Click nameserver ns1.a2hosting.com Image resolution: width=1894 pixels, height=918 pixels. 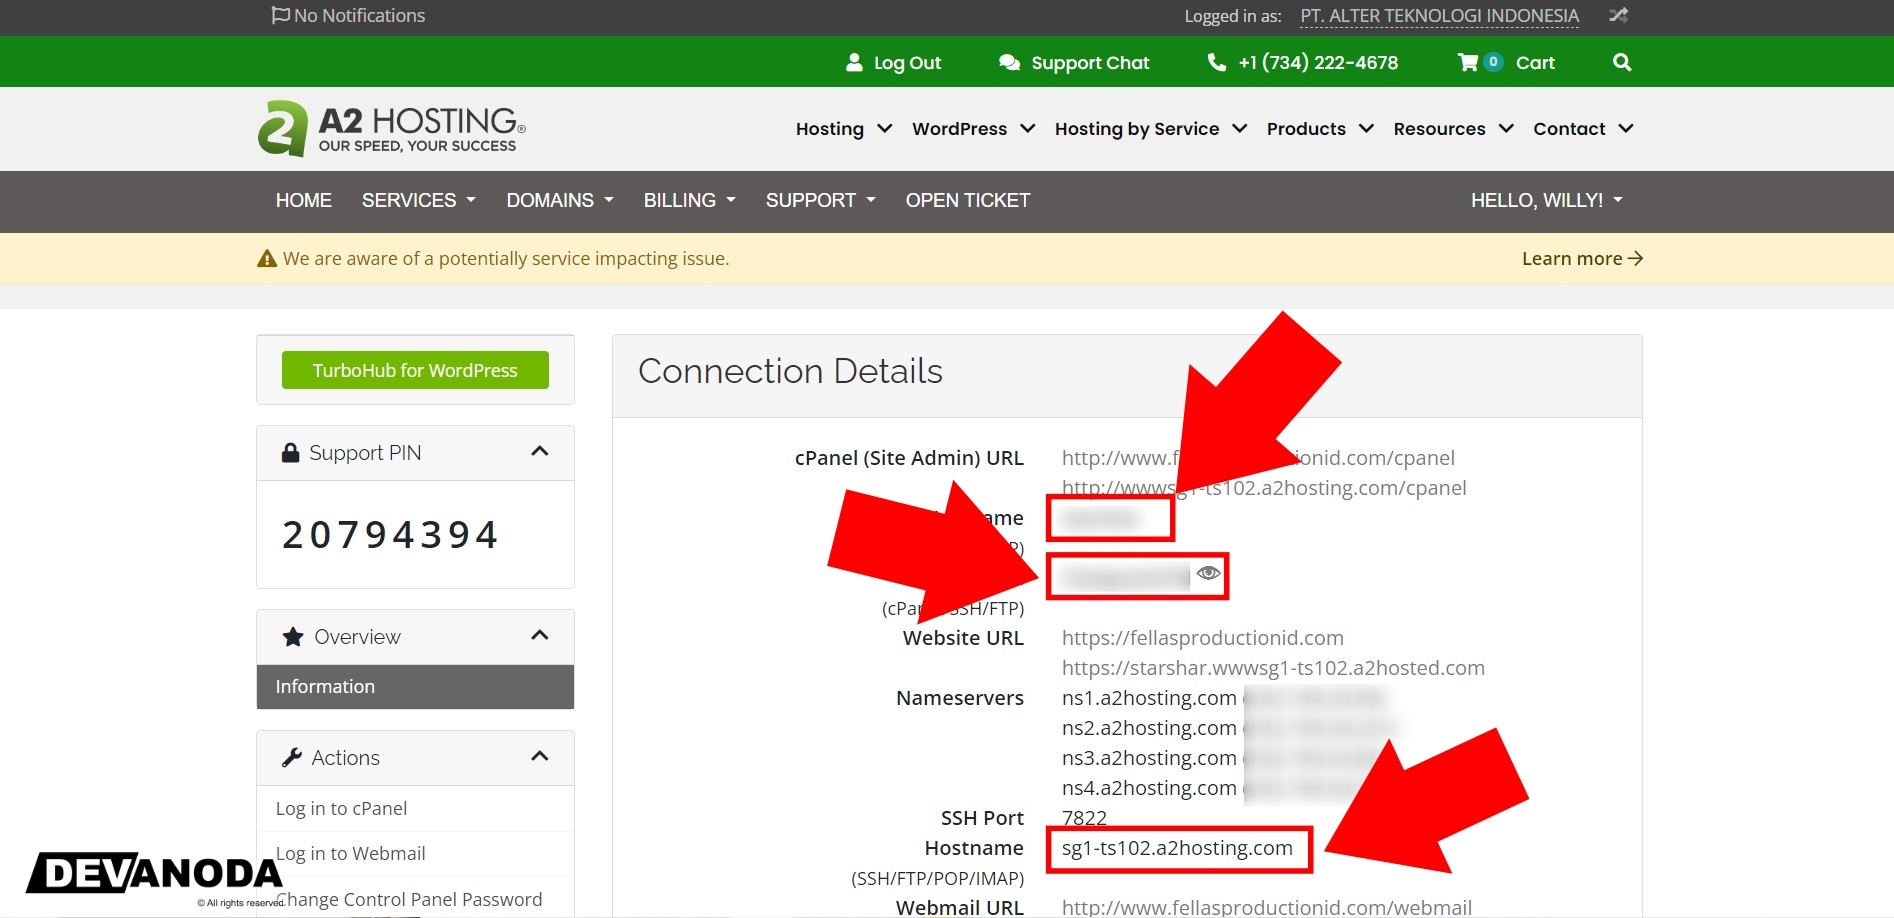1149,698
